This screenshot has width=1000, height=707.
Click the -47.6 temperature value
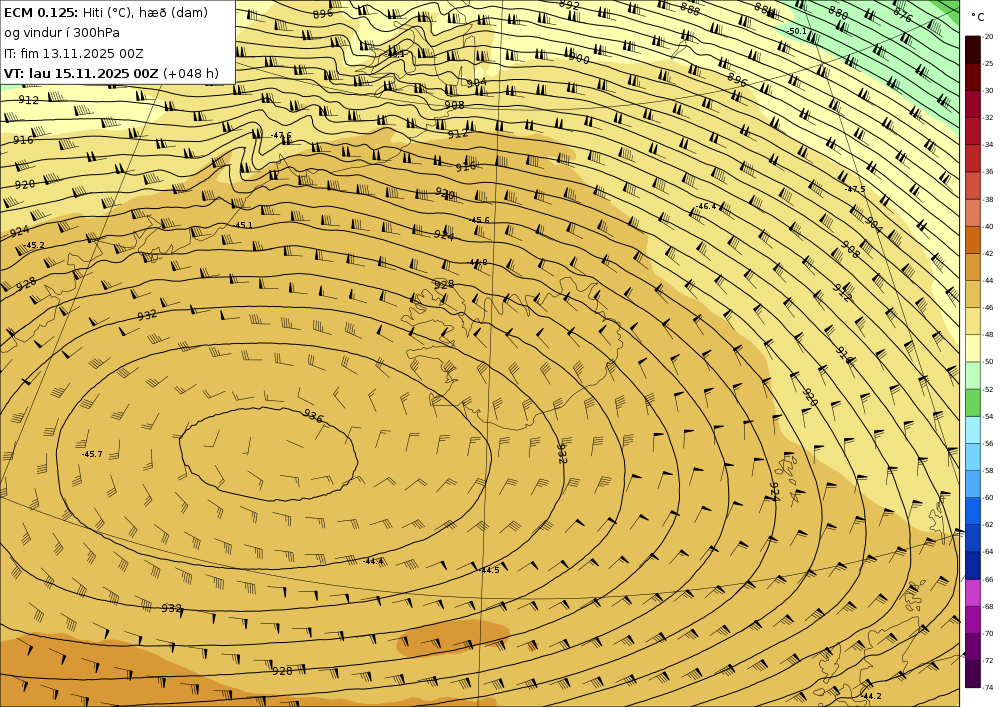pyautogui.click(x=281, y=135)
